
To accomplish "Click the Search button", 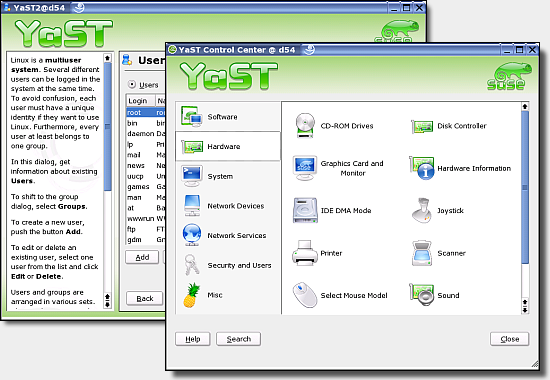I will [239, 339].
